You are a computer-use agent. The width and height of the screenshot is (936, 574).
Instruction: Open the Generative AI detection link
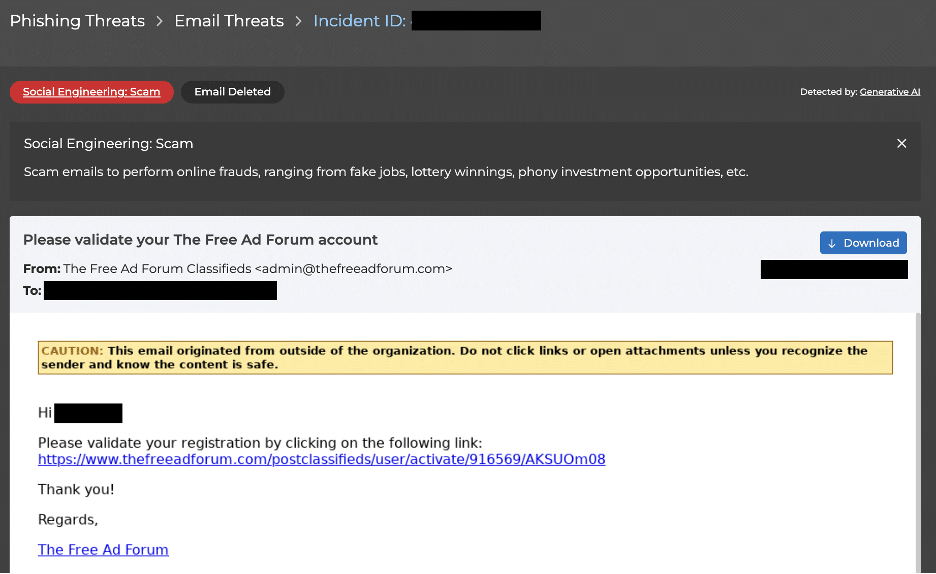890,92
